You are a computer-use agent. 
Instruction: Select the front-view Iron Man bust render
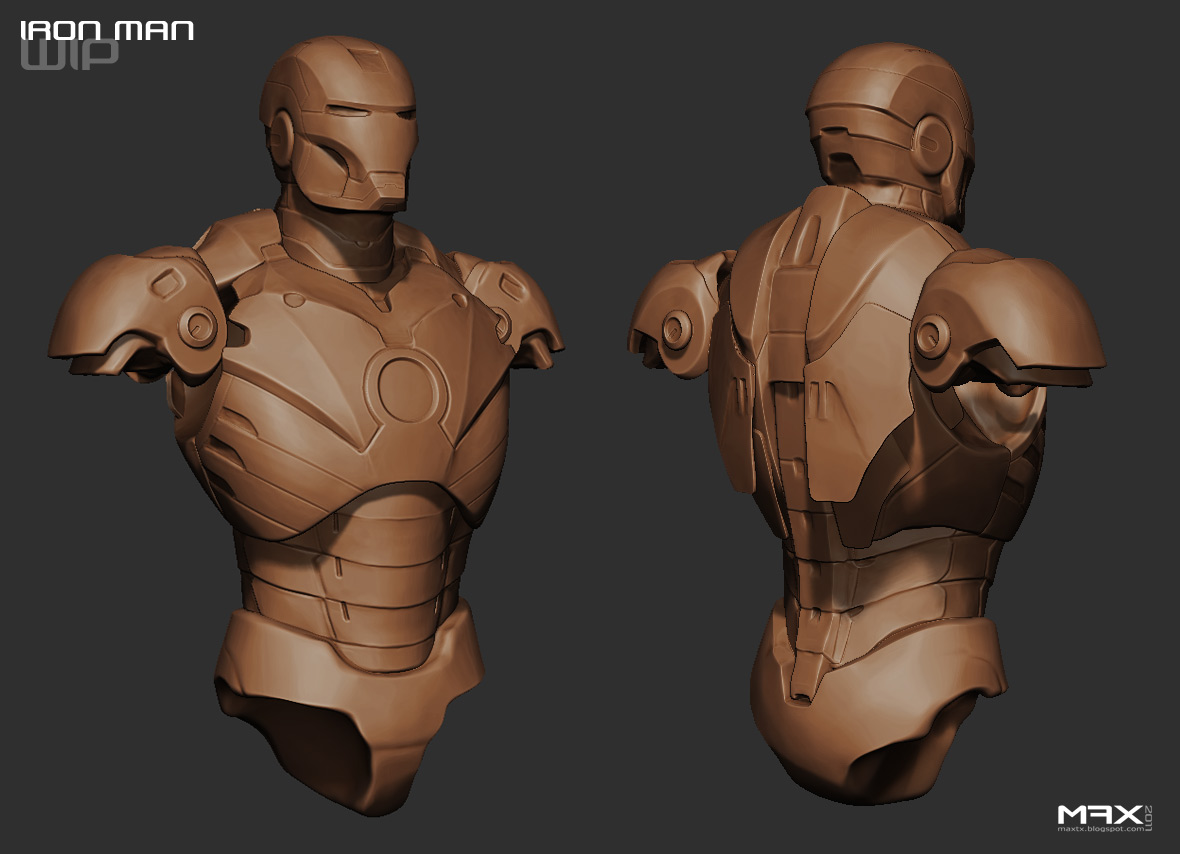tap(305, 425)
